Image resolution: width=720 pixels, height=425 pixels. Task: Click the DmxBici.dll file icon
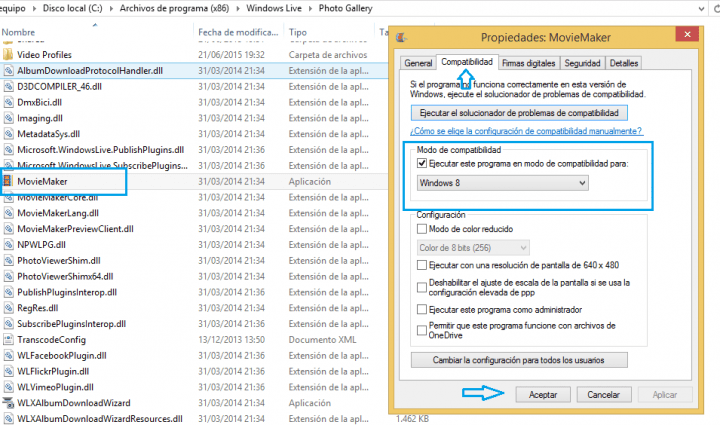(8, 102)
